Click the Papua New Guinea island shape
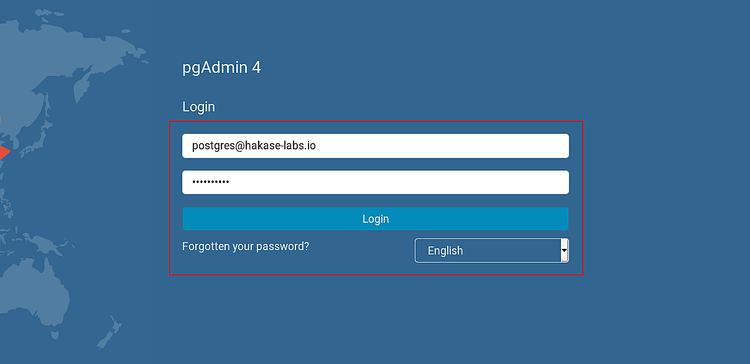750x364 pixels. coord(48,243)
